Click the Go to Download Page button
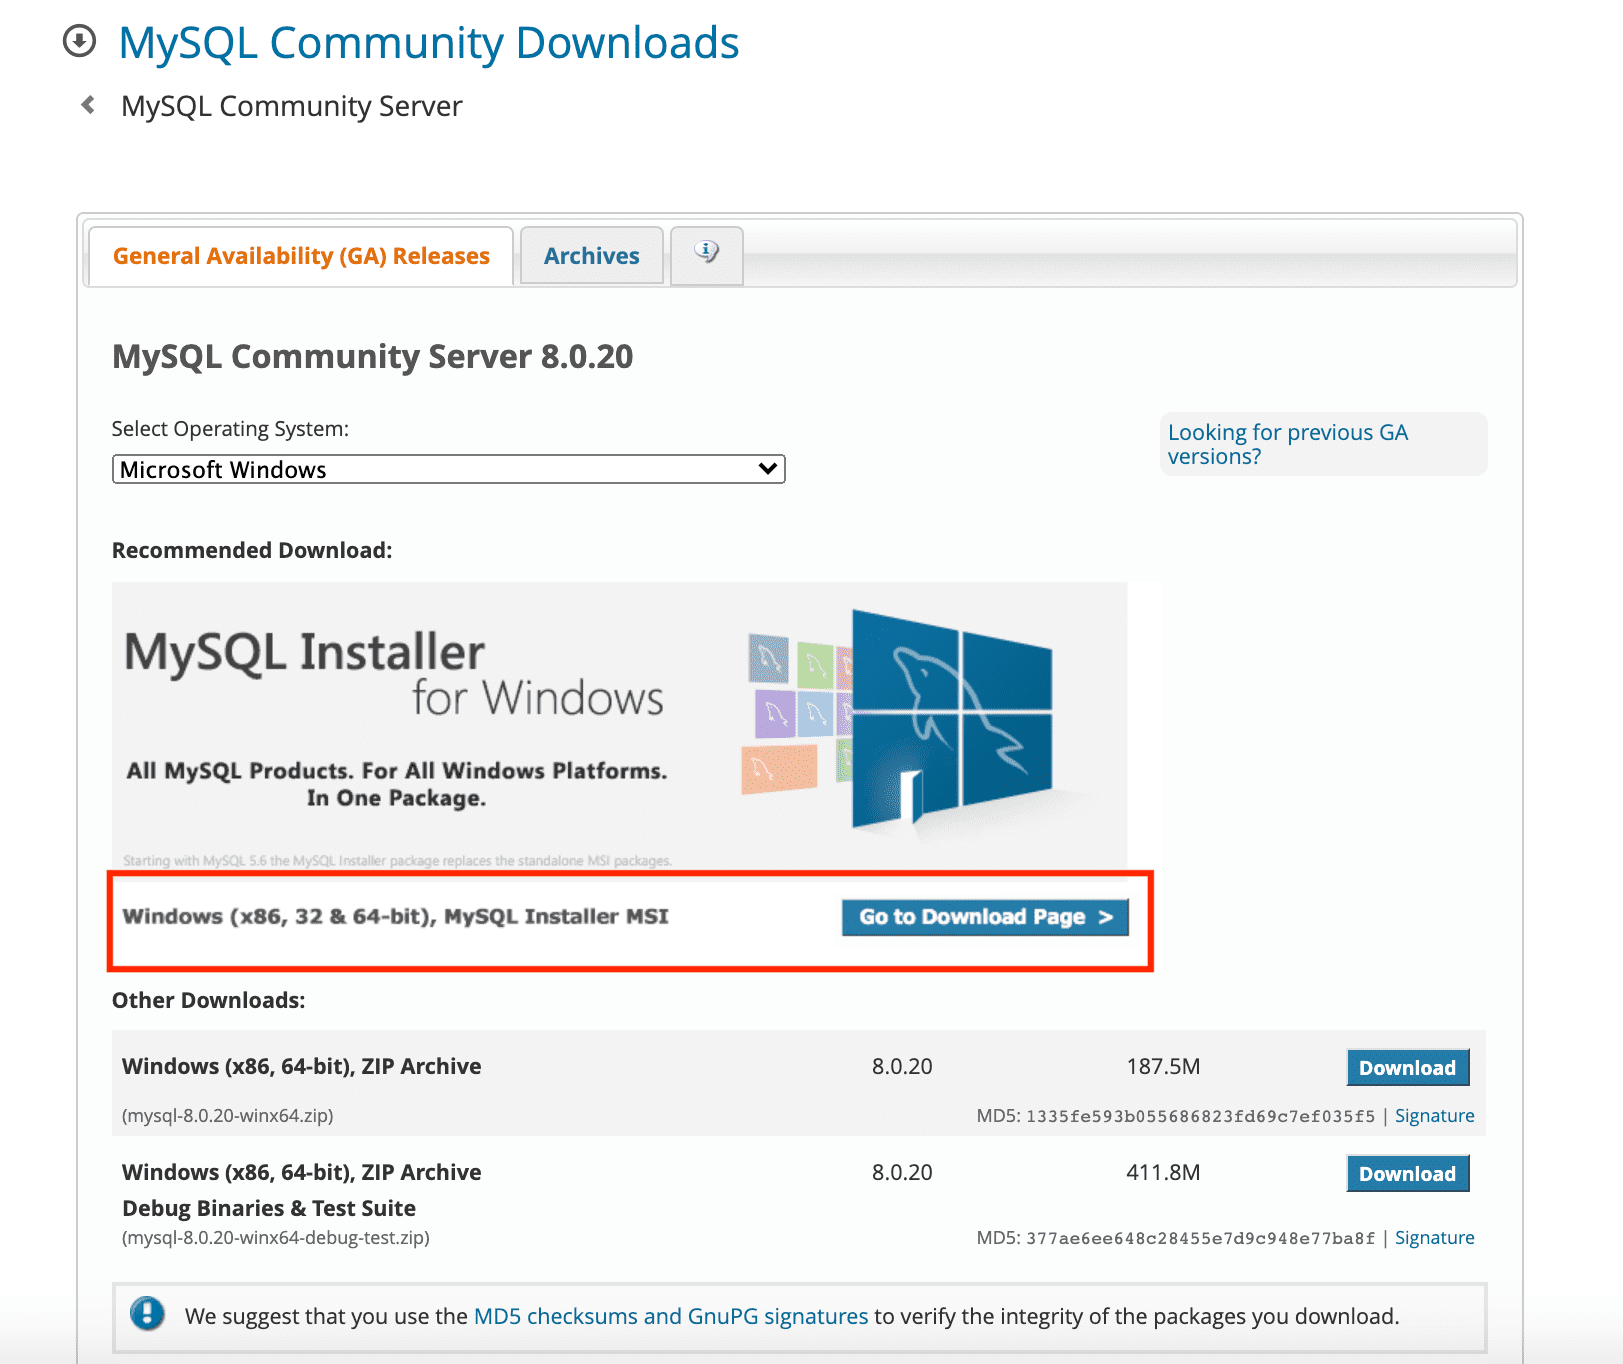Image resolution: width=1623 pixels, height=1364 pixels. [984, 916]
